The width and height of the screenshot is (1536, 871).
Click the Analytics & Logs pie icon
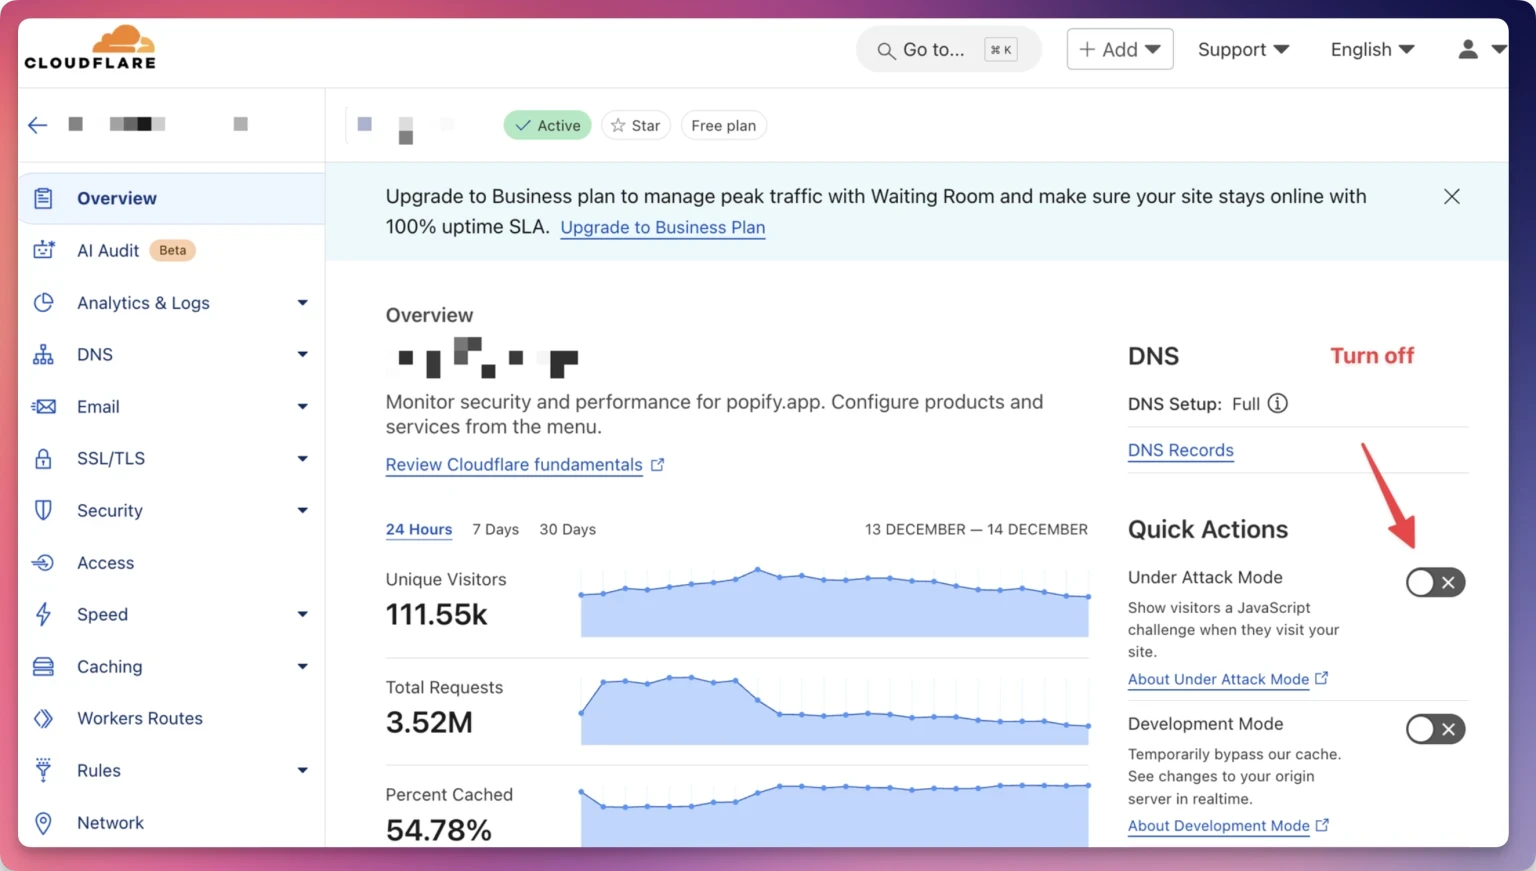pyautogui.click(x=43, y=302)
